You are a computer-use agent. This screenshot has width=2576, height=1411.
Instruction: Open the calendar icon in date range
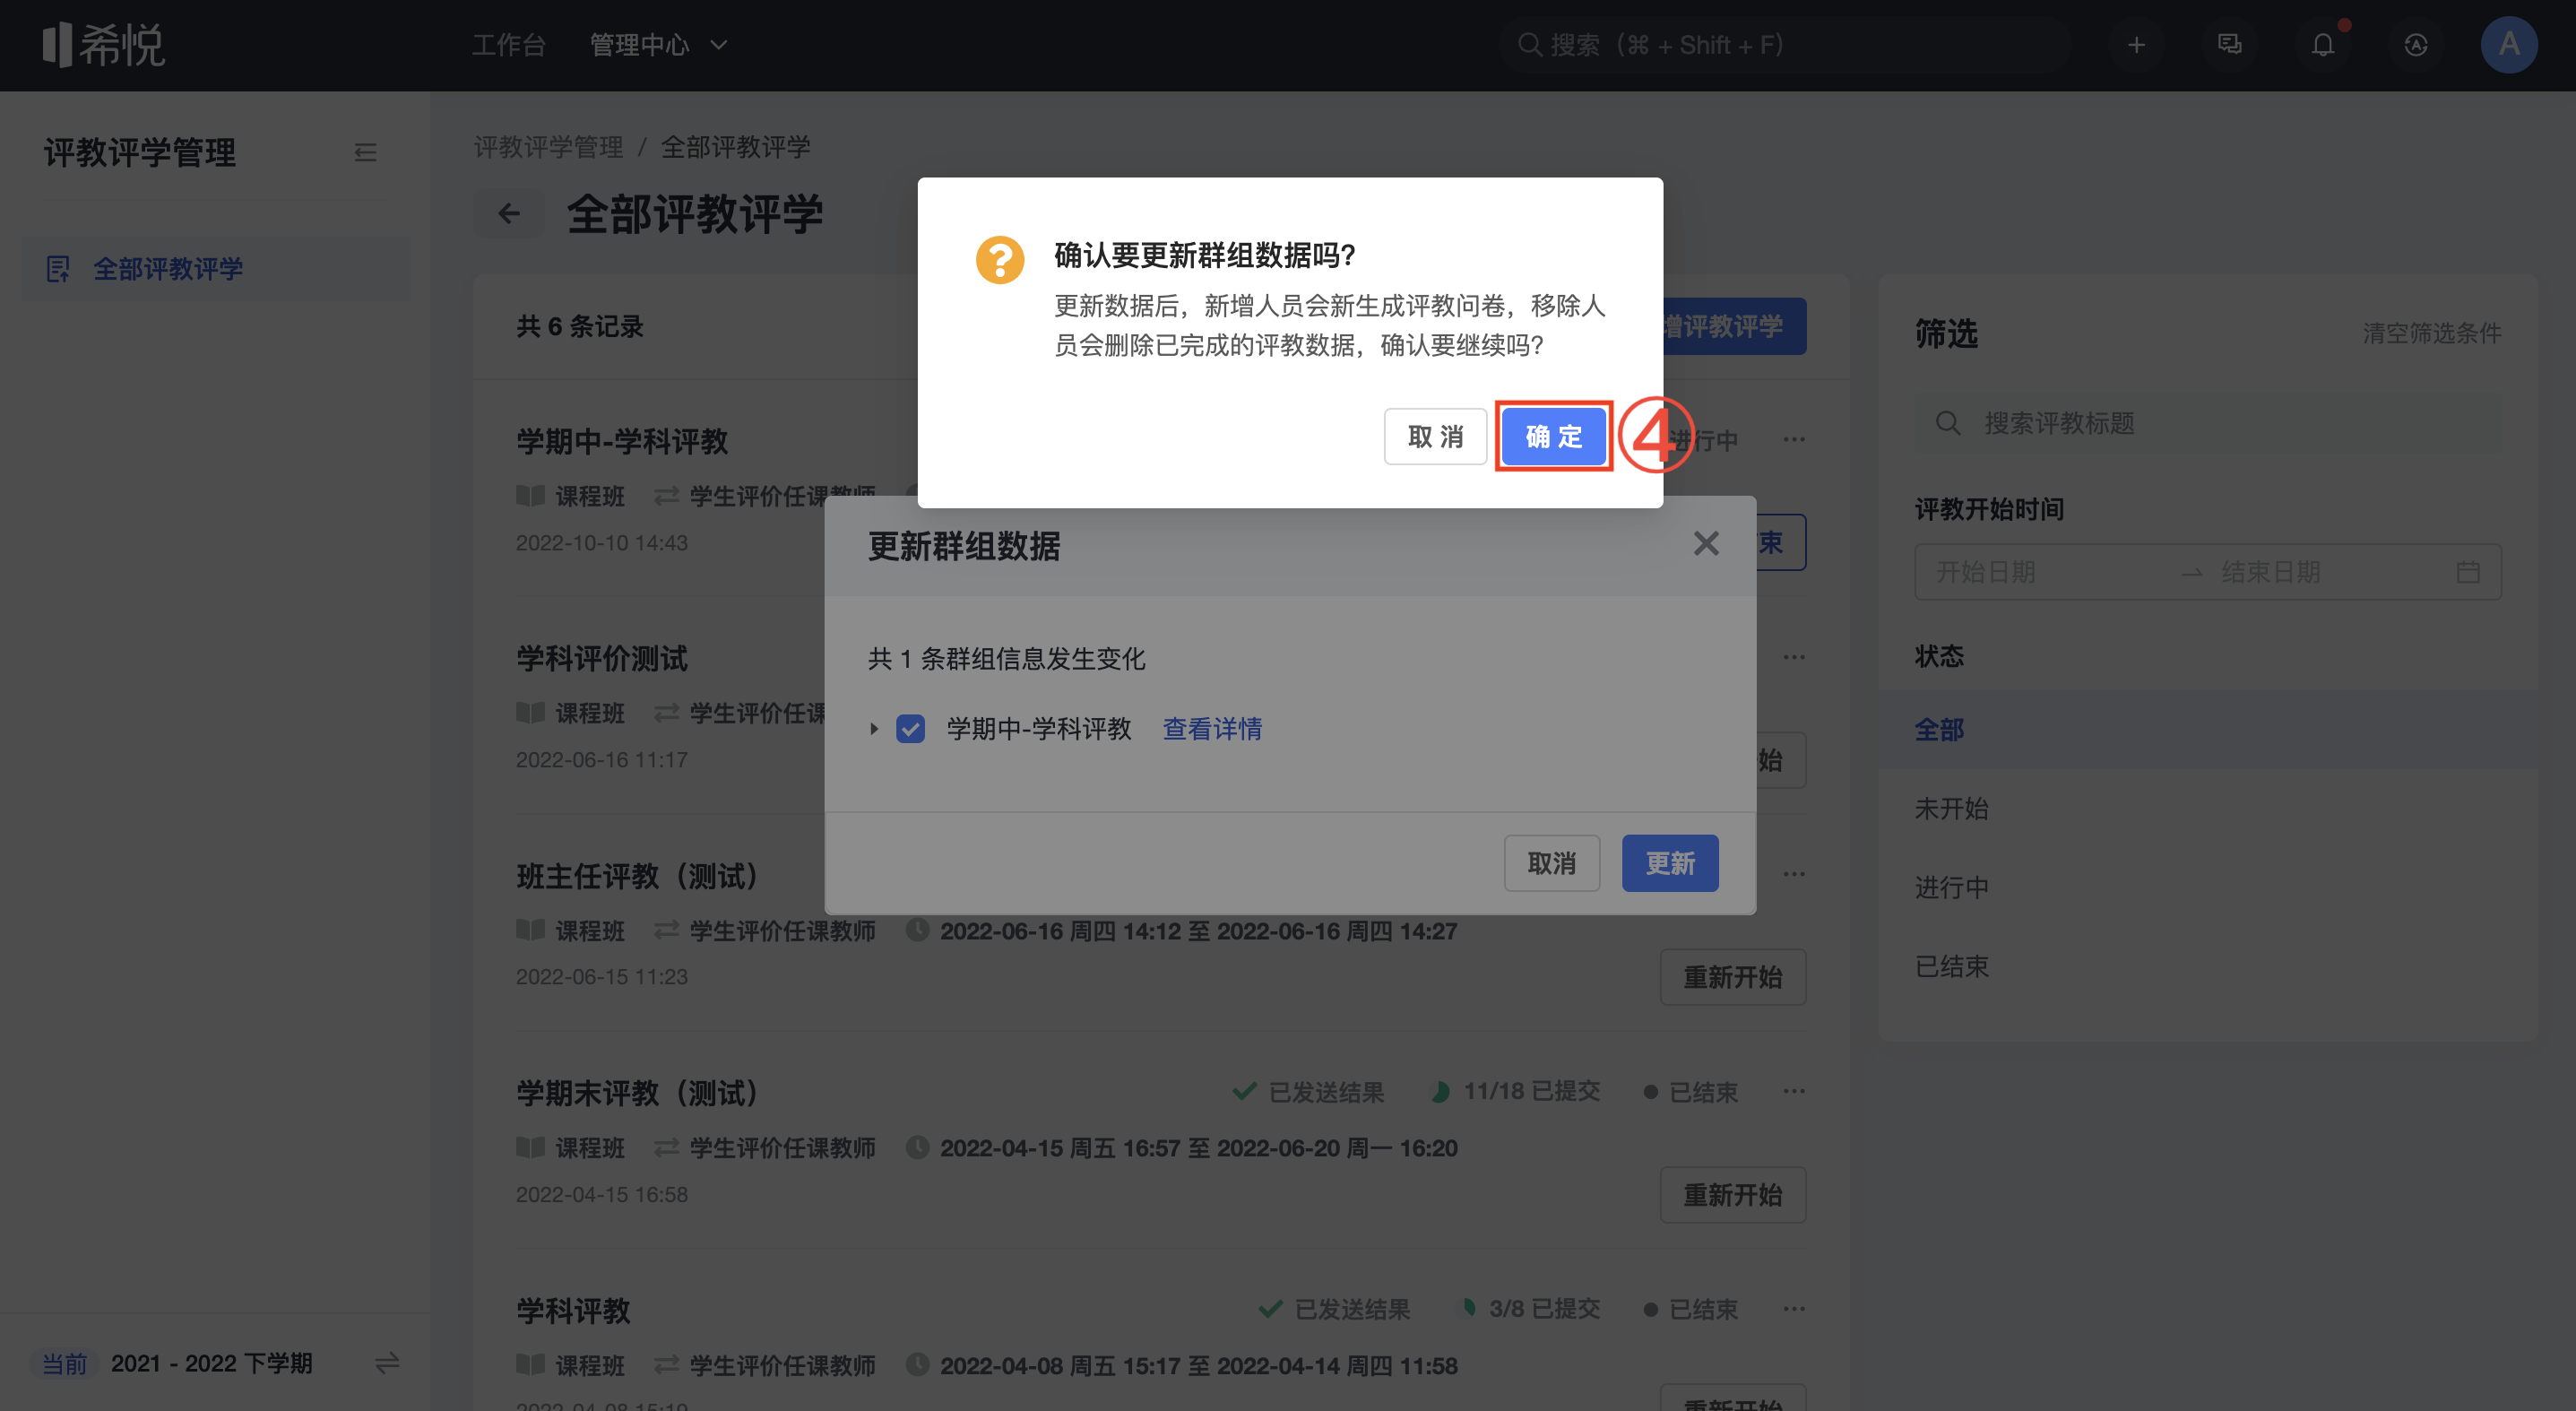coord(2468,572)
